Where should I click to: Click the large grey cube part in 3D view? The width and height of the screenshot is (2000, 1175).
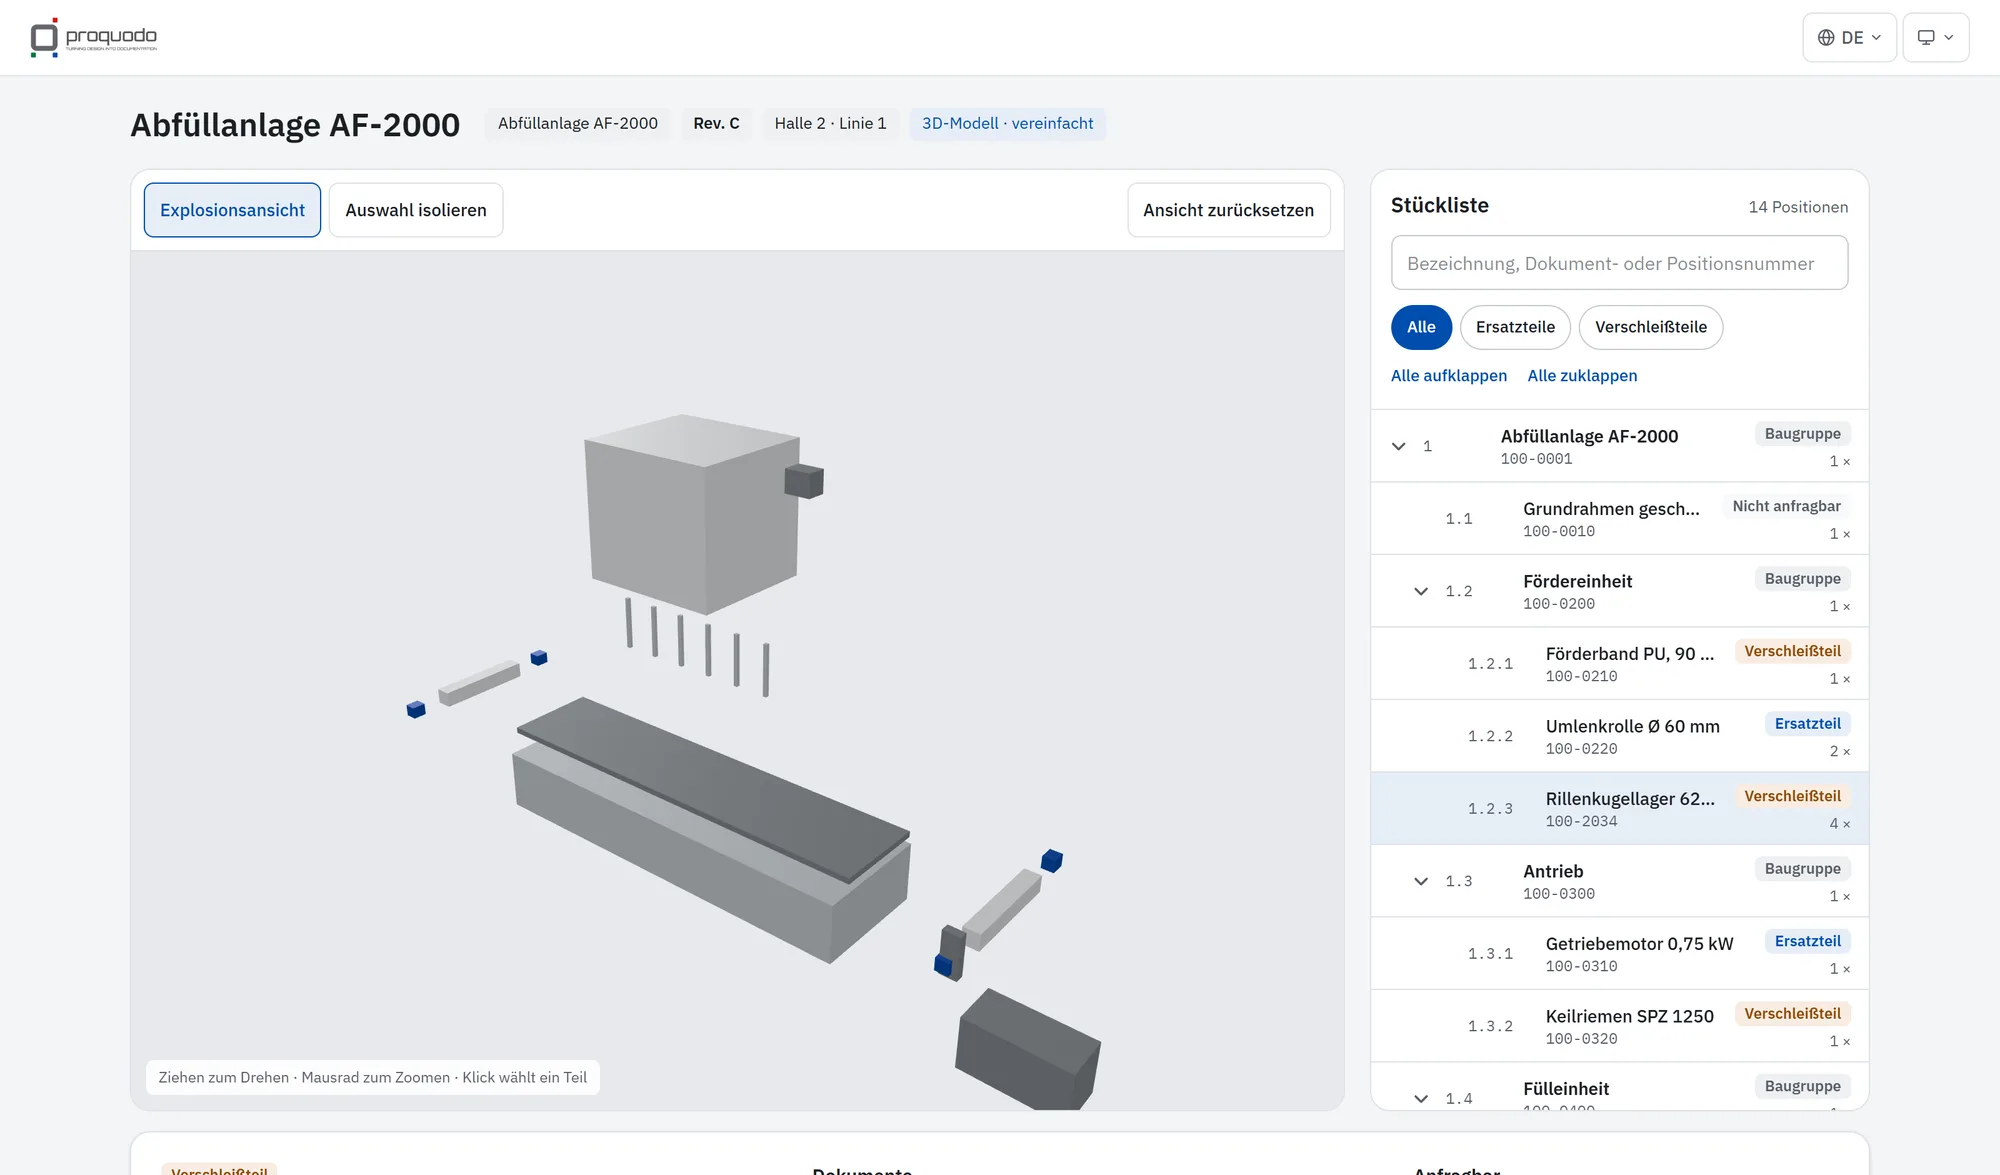690,515
